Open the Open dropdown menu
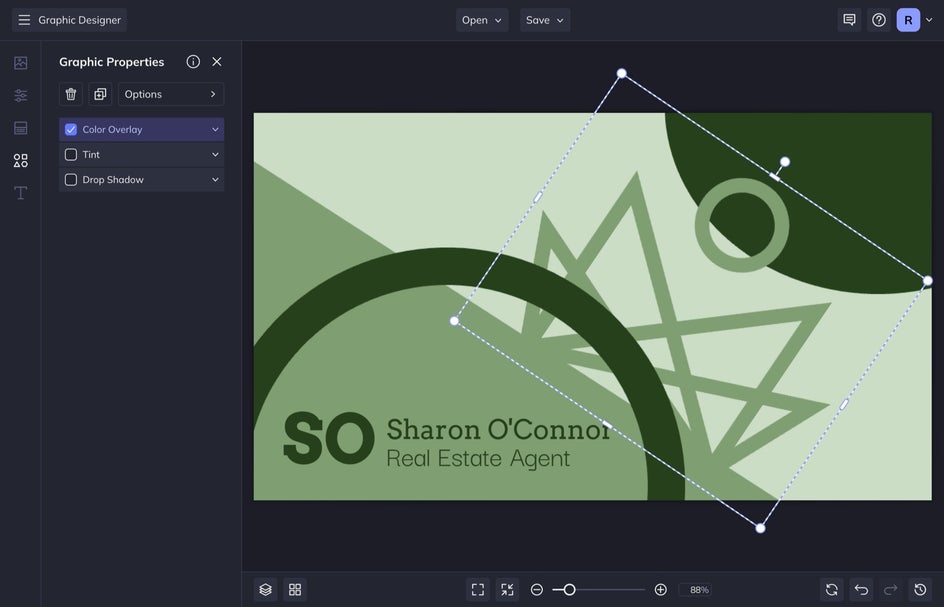944x607 pixels. point(482,20)
